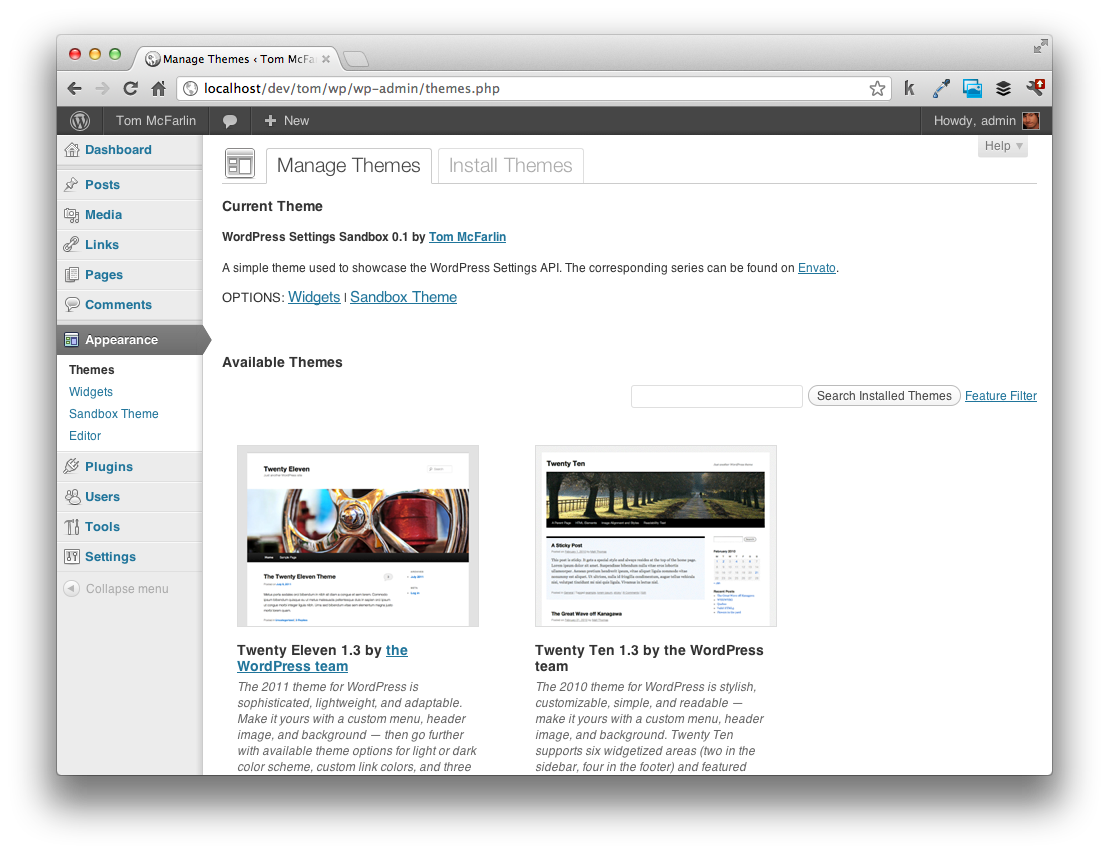Open the Tools menu item
This screenshot has height=854, width=1109.
[129, 527]
